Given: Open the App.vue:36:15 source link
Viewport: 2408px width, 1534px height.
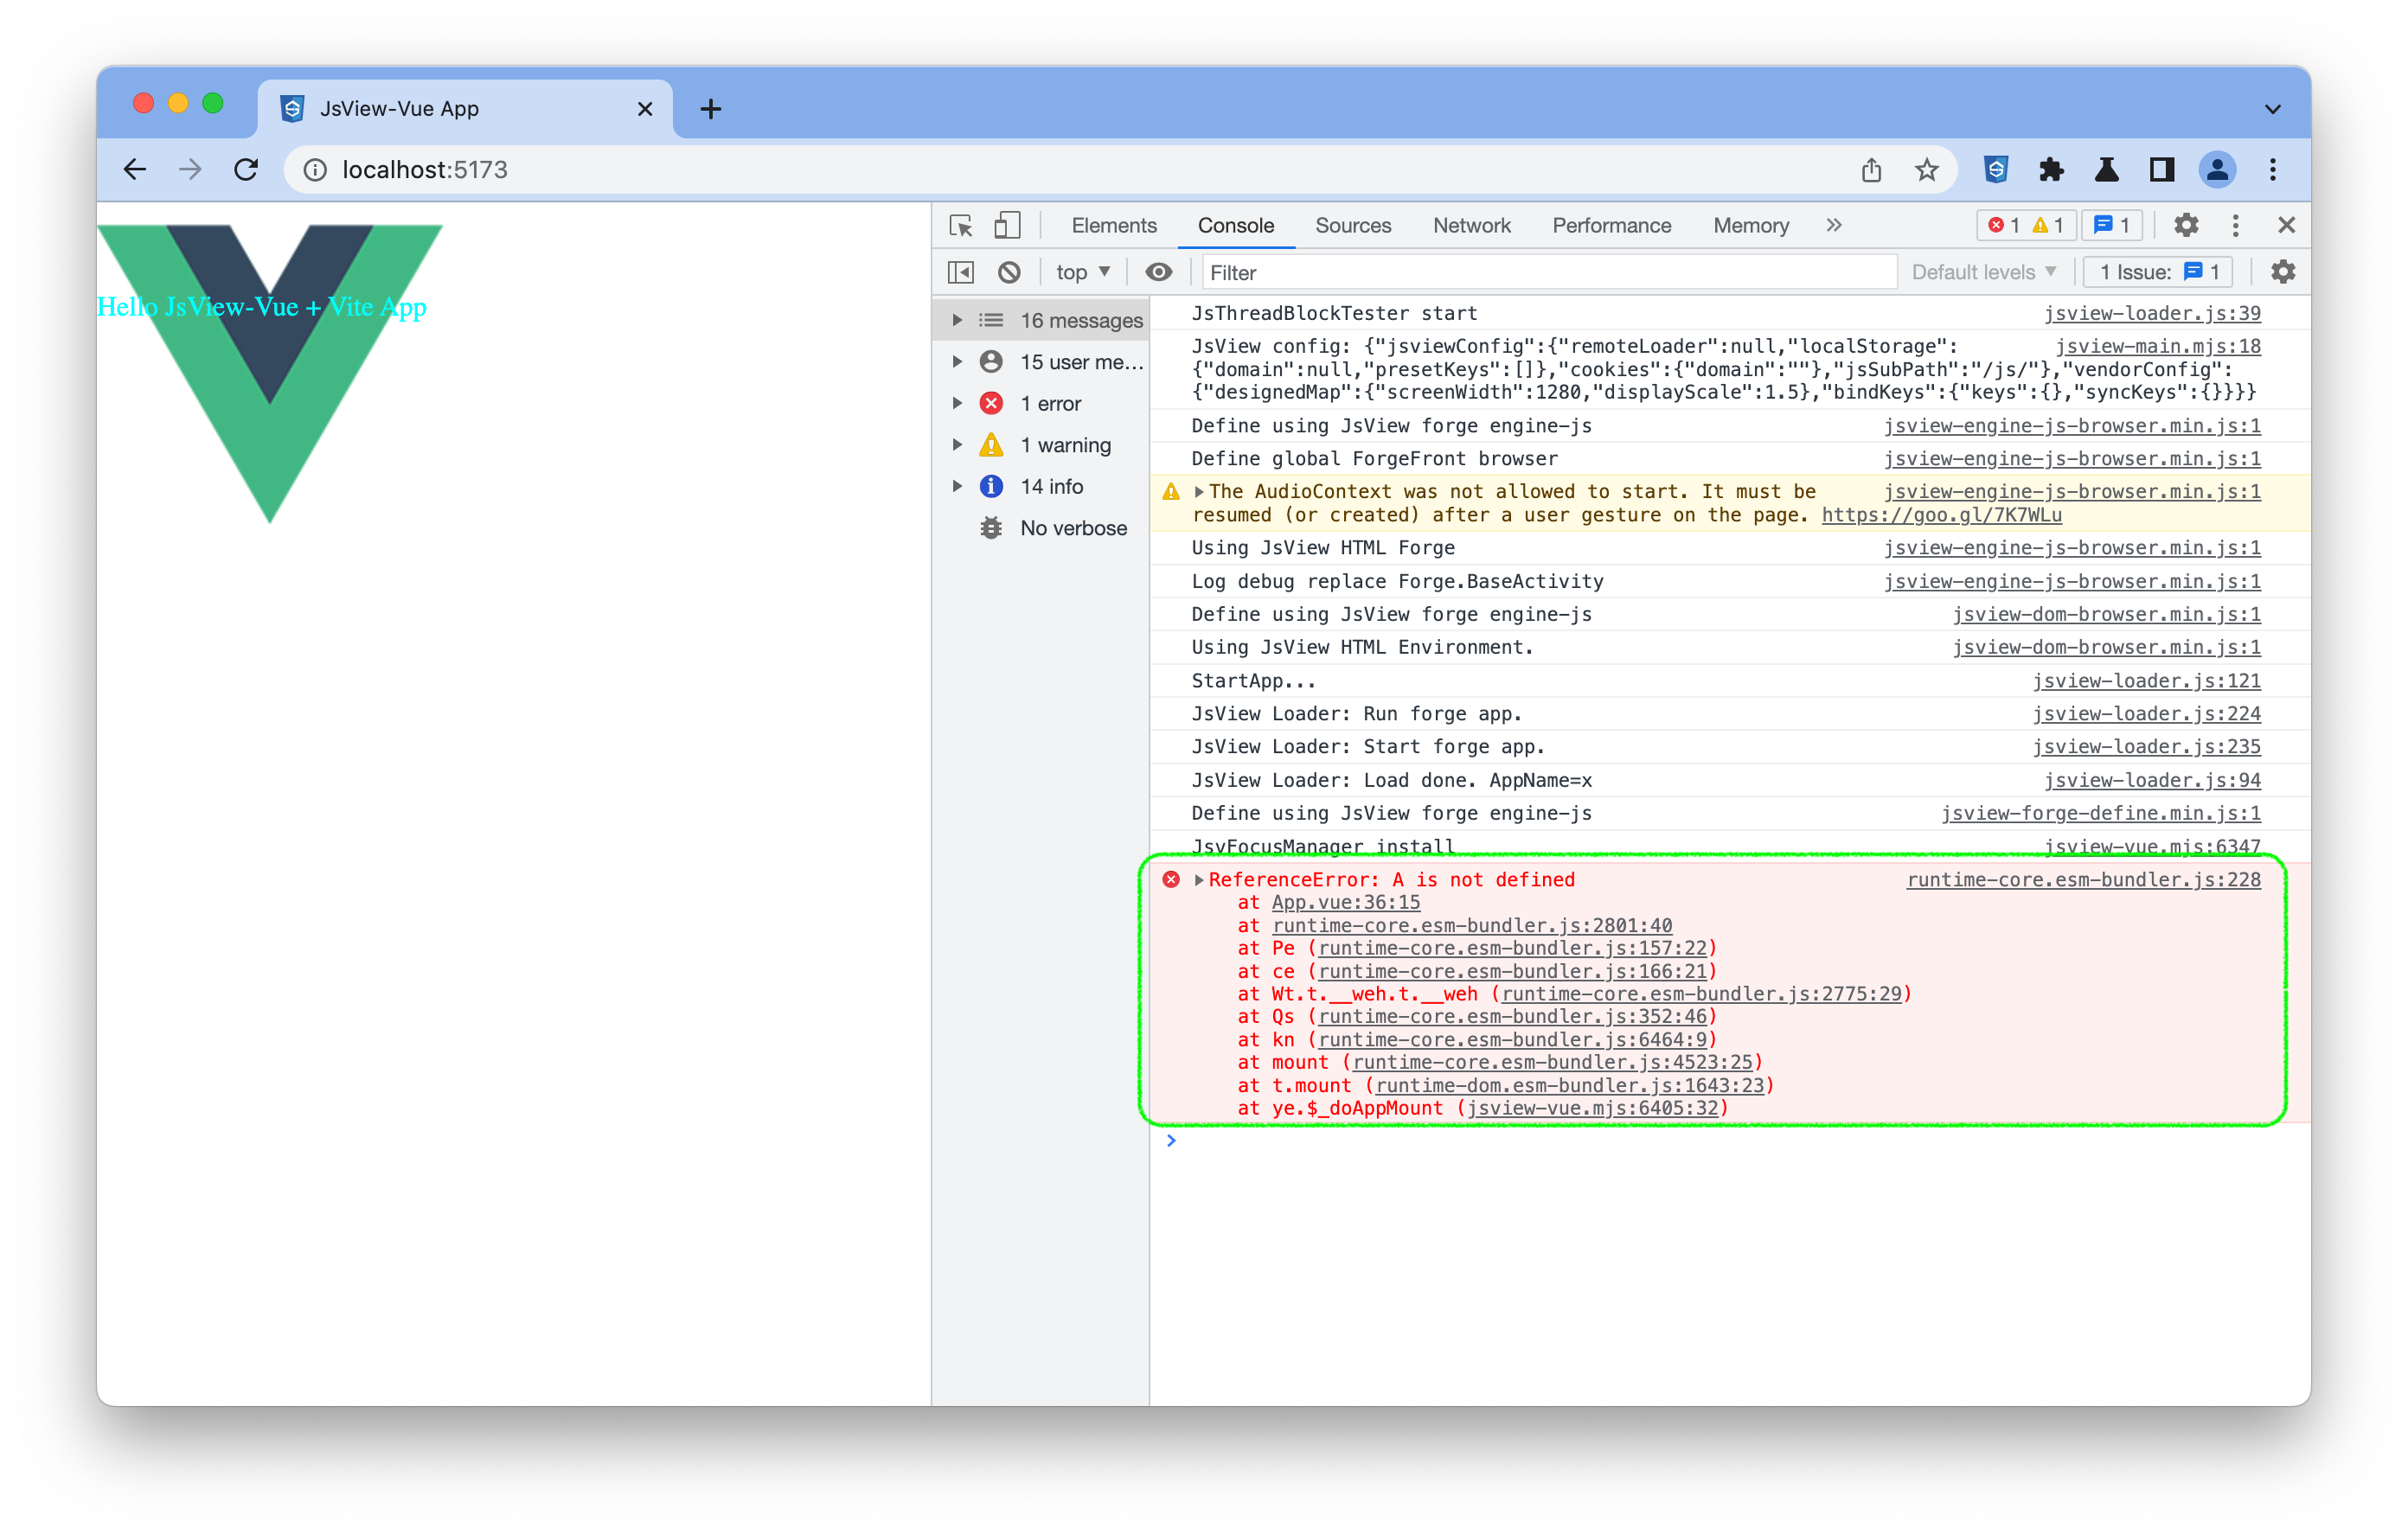Looking at the screenshot, I should (x=1345, y=902).
